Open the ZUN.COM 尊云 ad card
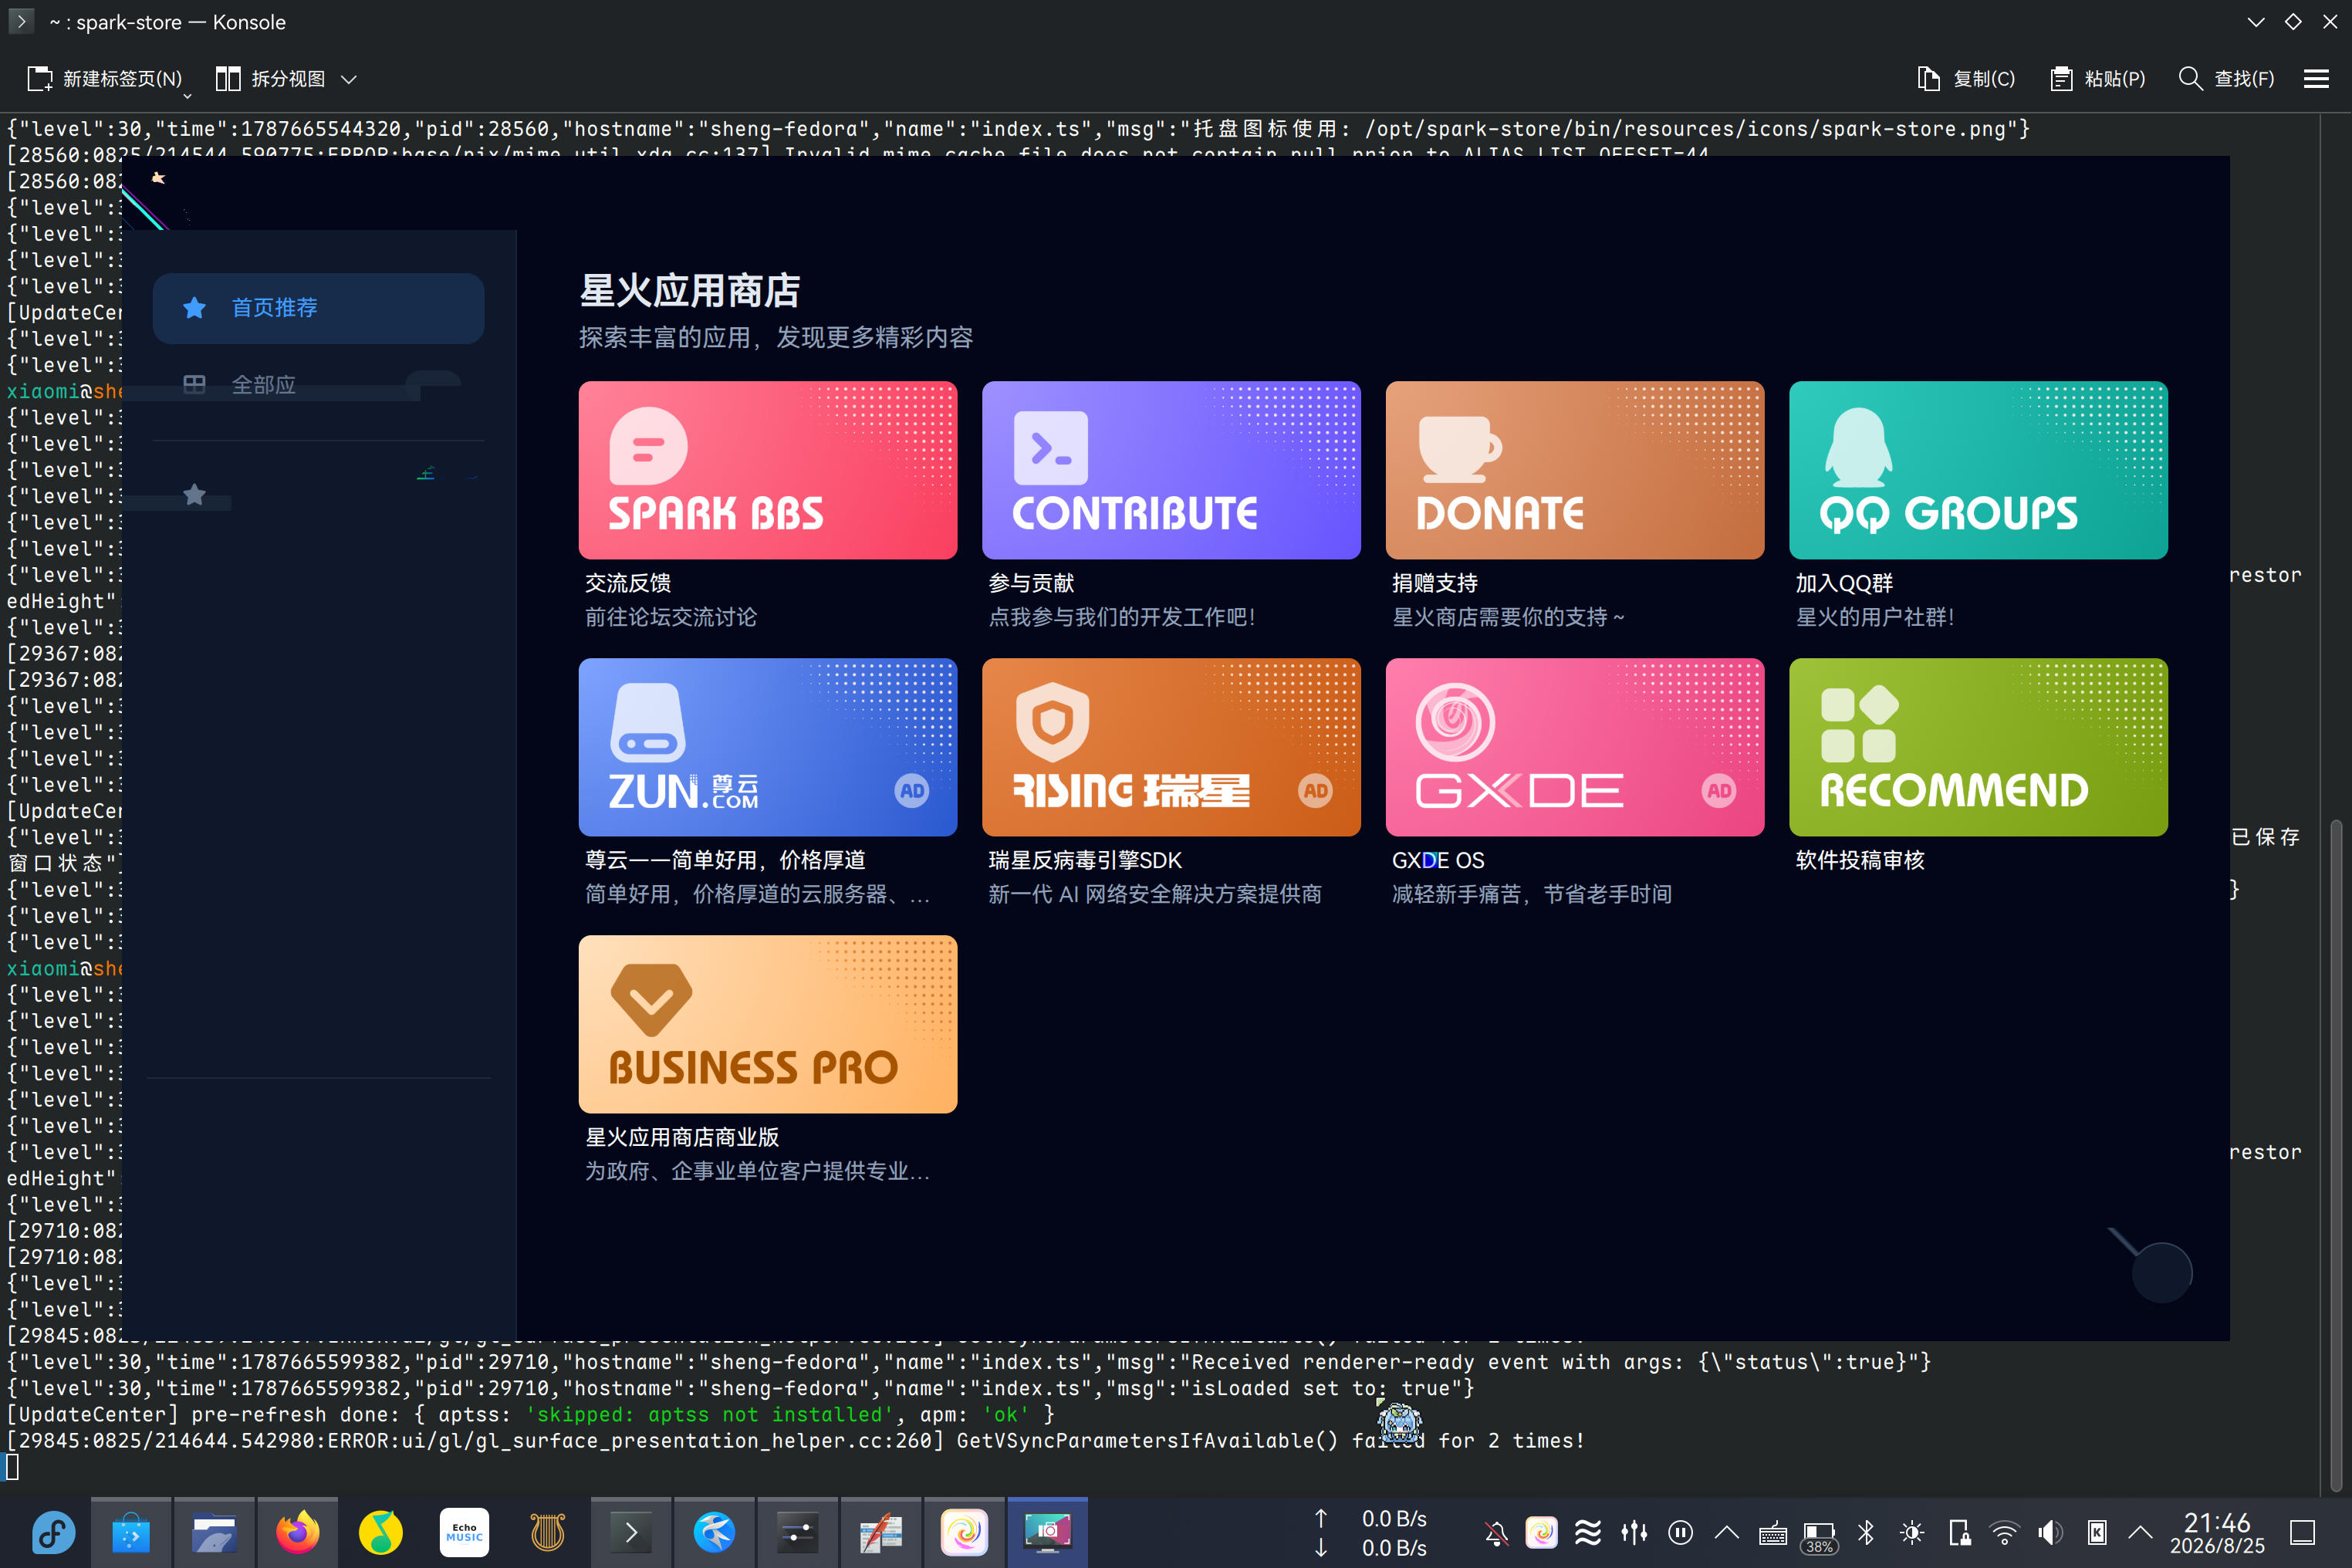The height and width of the screenshot is (1568, 2352). (x=767, y=782)
